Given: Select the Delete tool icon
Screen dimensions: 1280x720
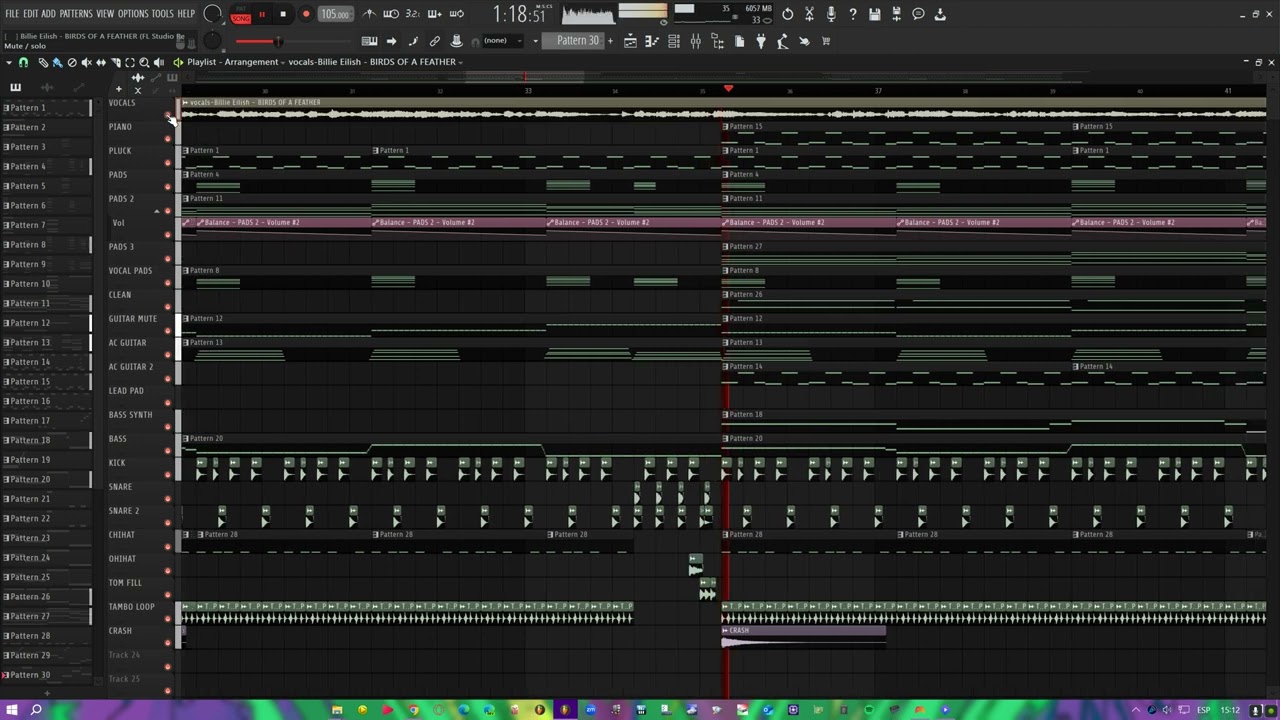Looking at the screenshot, I should [72, 62].
